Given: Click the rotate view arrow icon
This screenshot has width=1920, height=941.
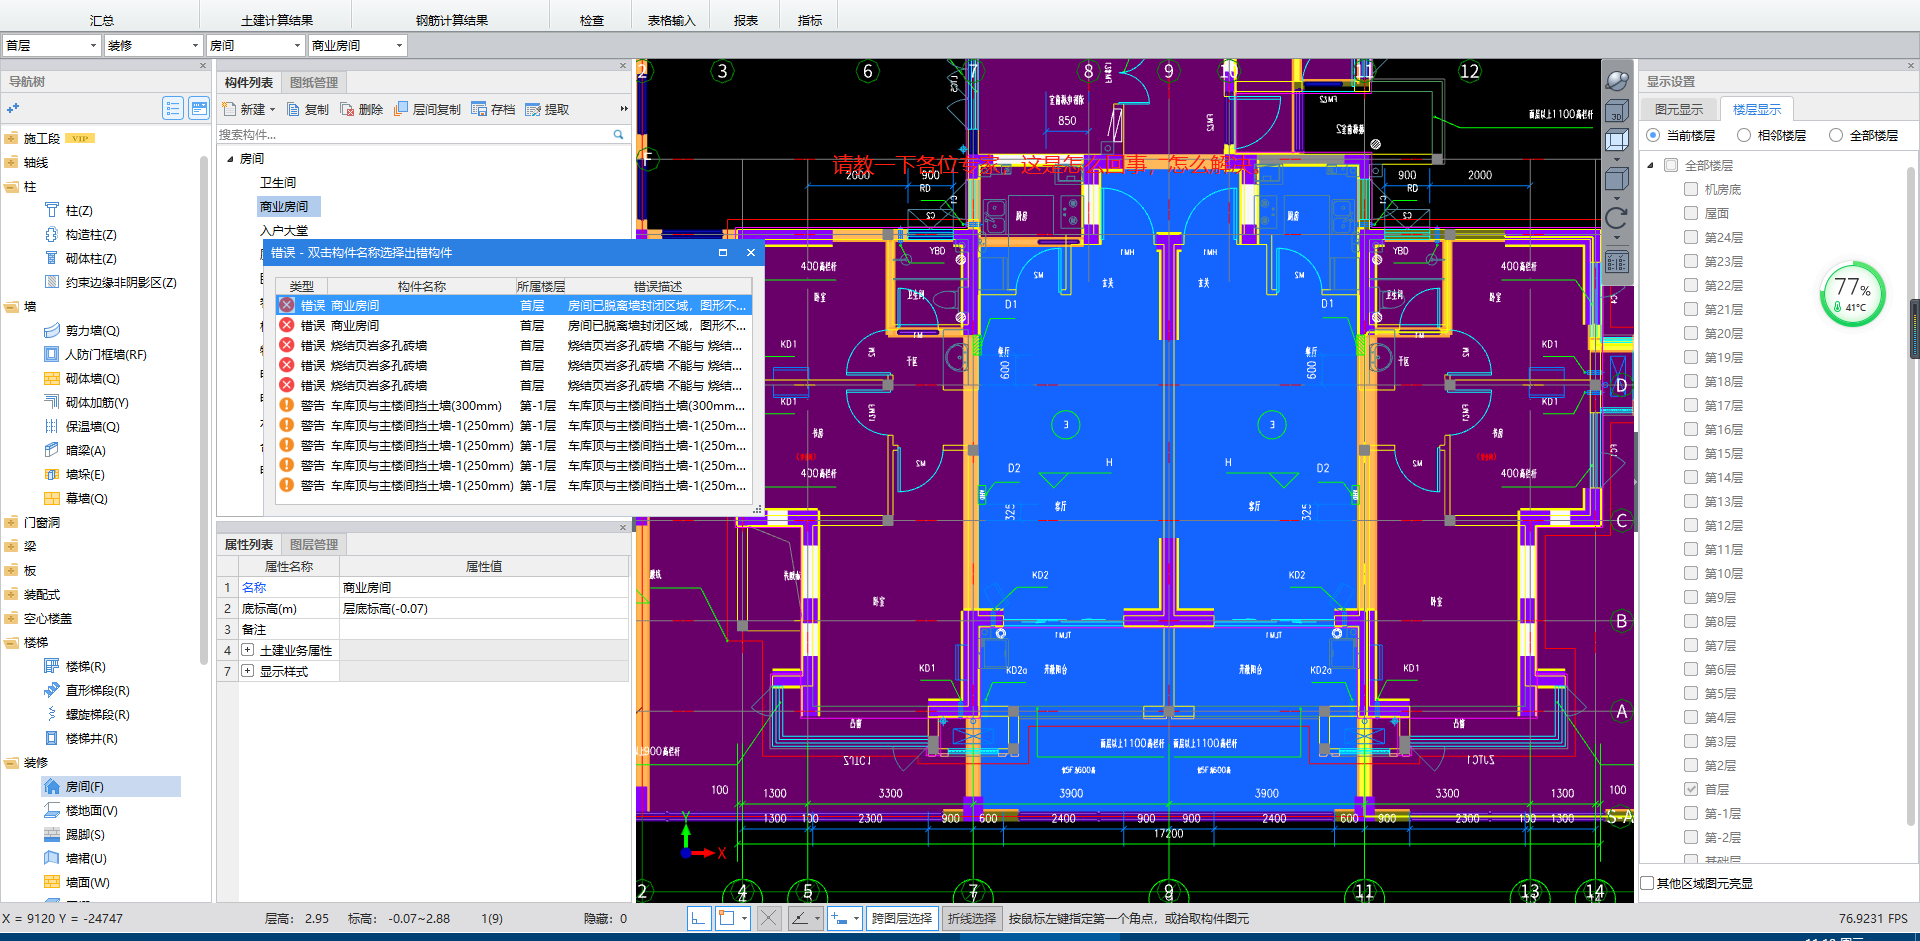Looking at the screenshot, I should tap(1617, 218).
